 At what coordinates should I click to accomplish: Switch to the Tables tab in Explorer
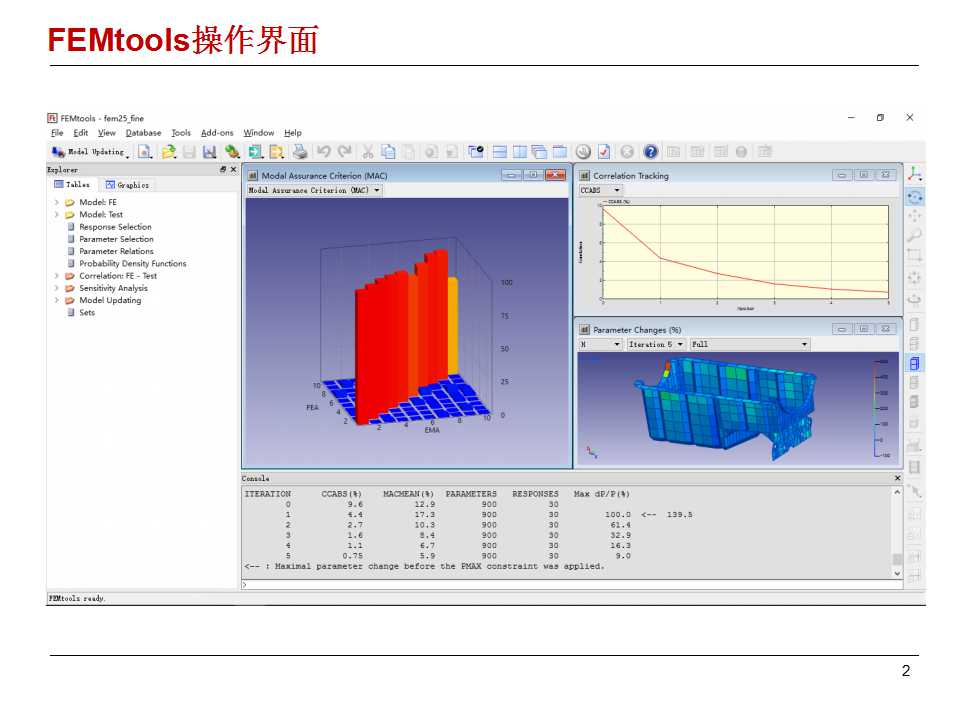(72, 184)
